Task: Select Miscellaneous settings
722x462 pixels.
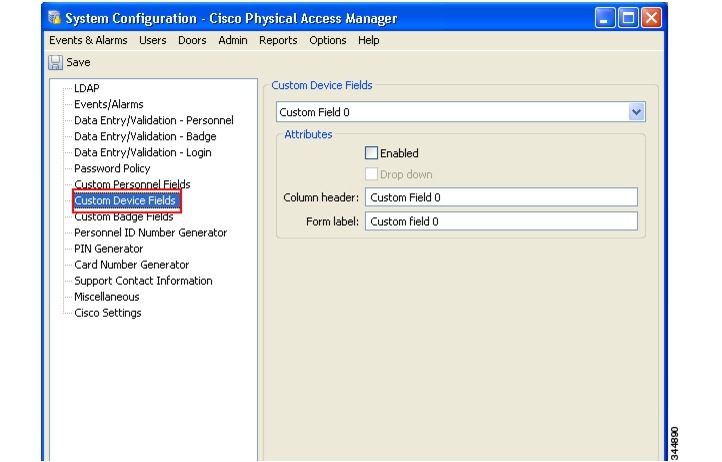Action: click(x=107, y=297)
